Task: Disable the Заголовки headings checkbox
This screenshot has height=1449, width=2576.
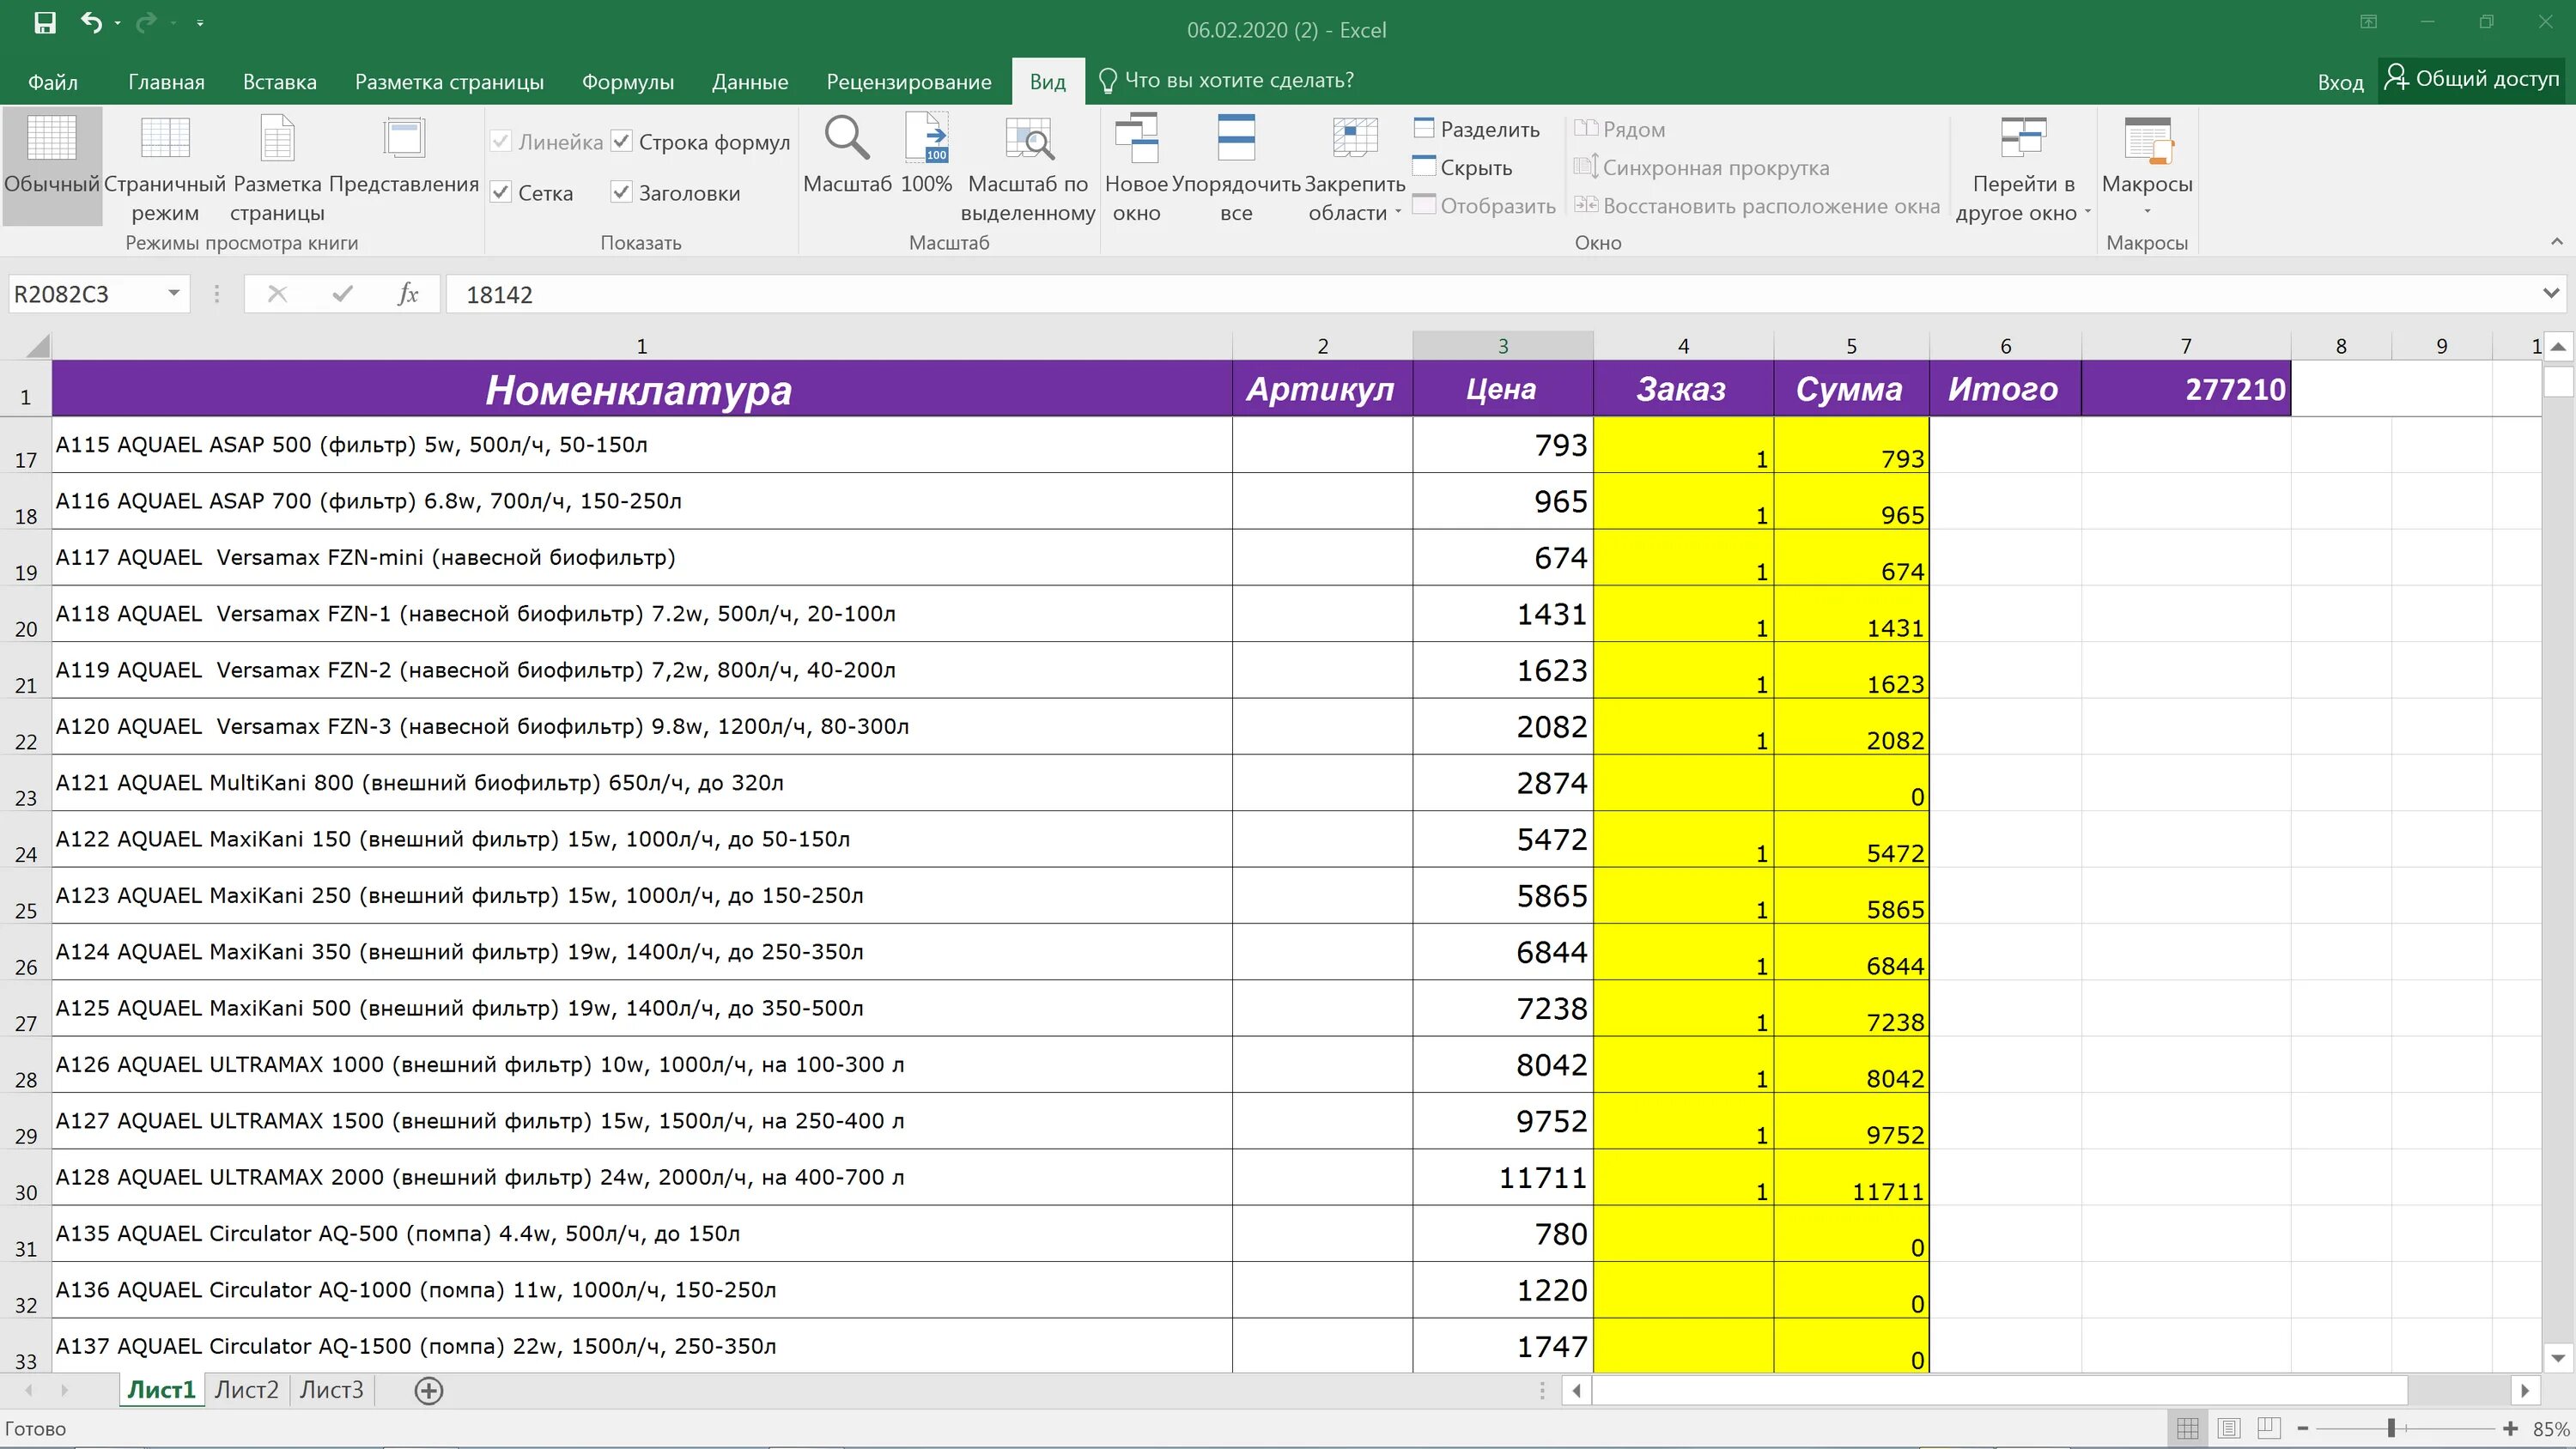Action: coord(622,193)
